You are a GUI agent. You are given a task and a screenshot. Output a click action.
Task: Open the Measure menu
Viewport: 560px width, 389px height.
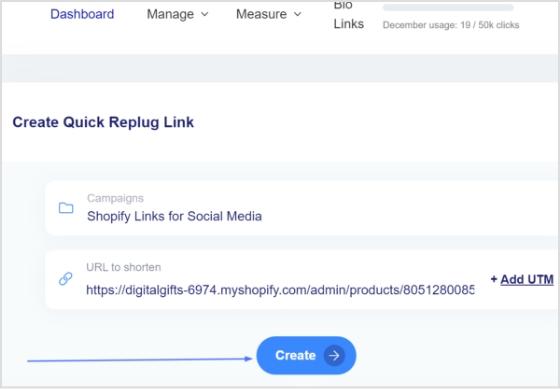point(269,14)
